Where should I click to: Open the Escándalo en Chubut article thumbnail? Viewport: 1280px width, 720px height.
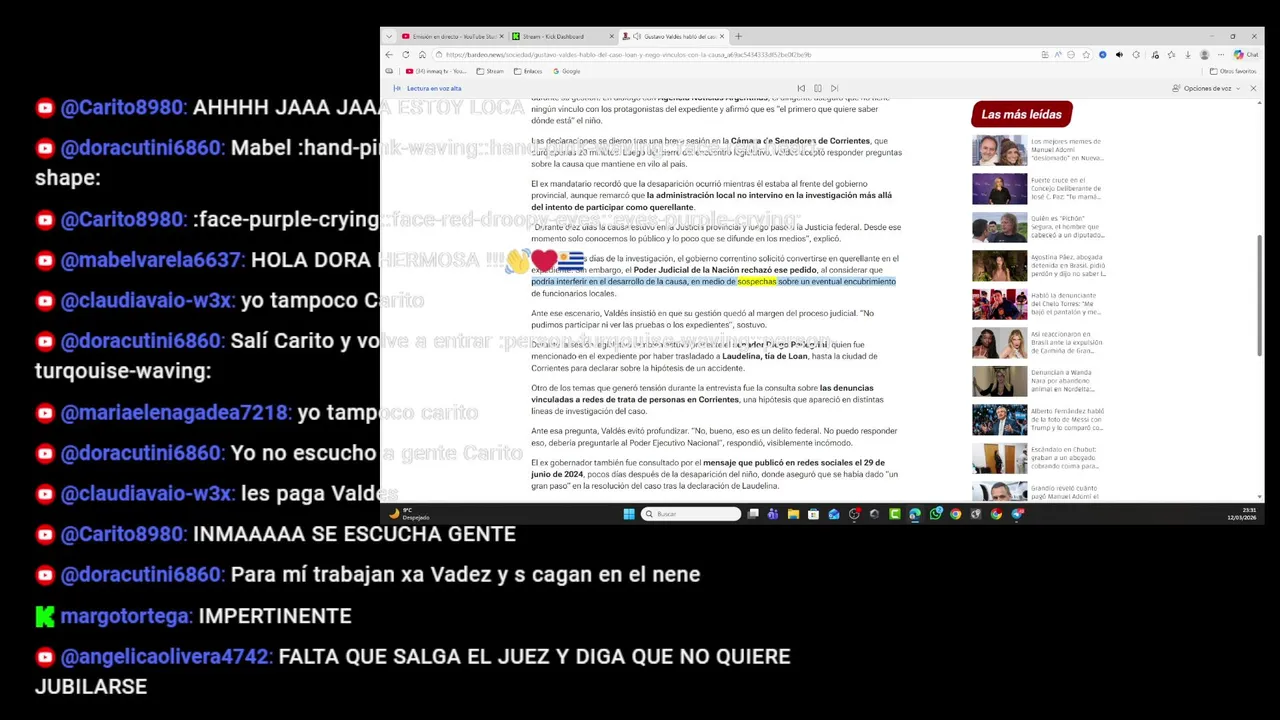click(x=999, y=458)
